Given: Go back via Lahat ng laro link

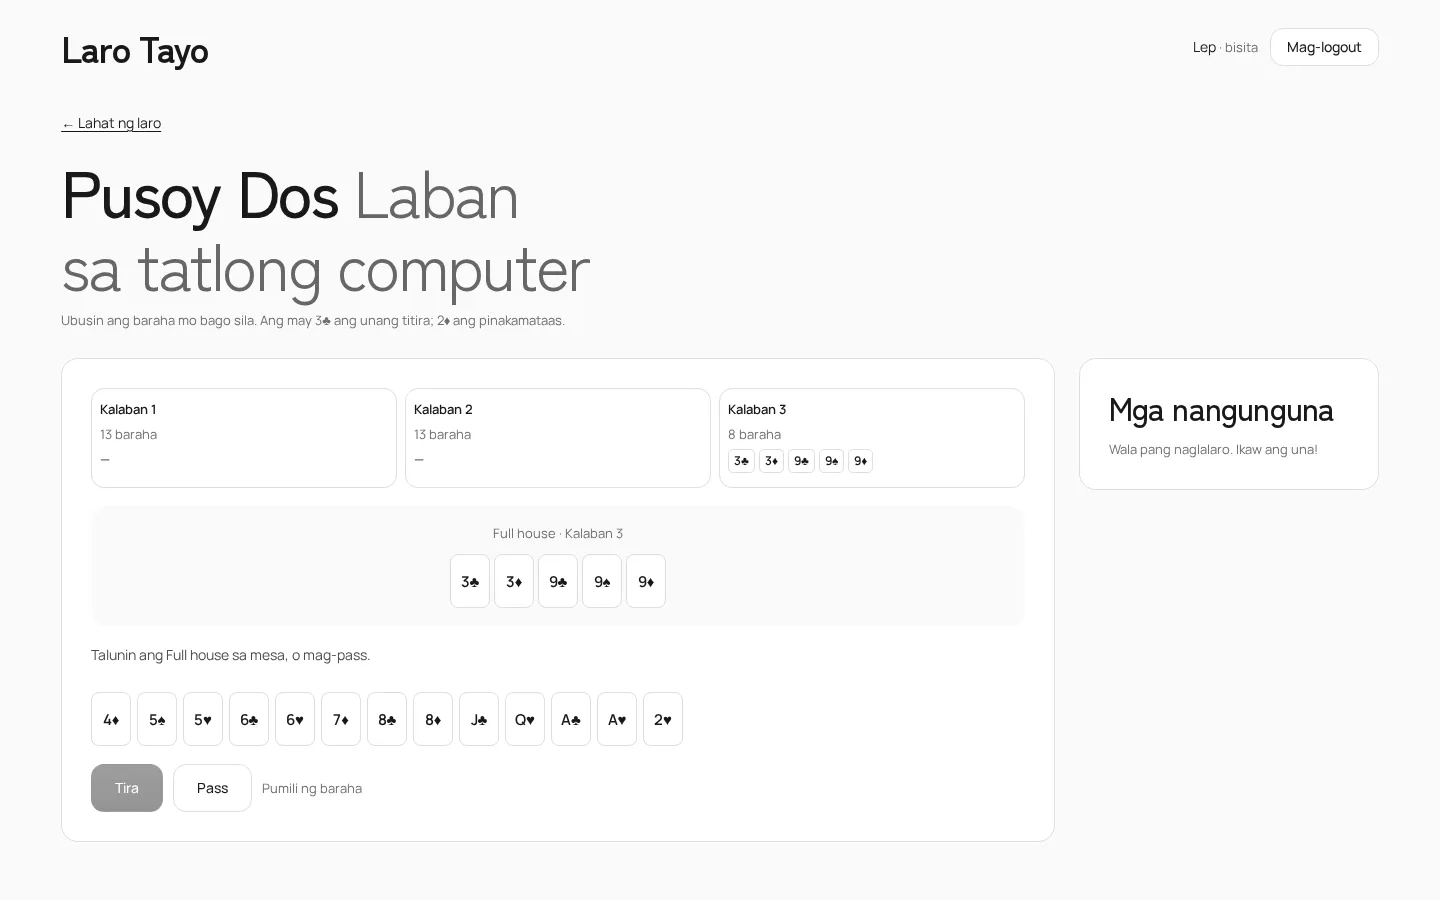Looking at the screenshot, I should pos(111,123).
